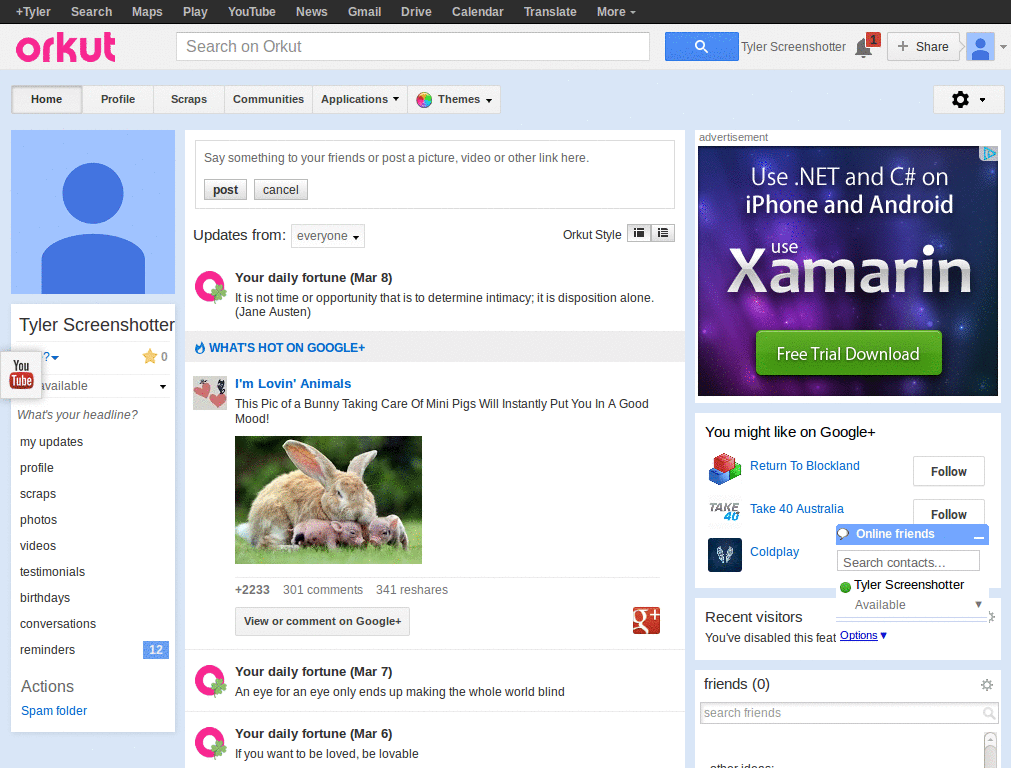This screenshot has height=768, width=1024.
Task: Click the friends section gear icon
Action: [x=987, y=685]
